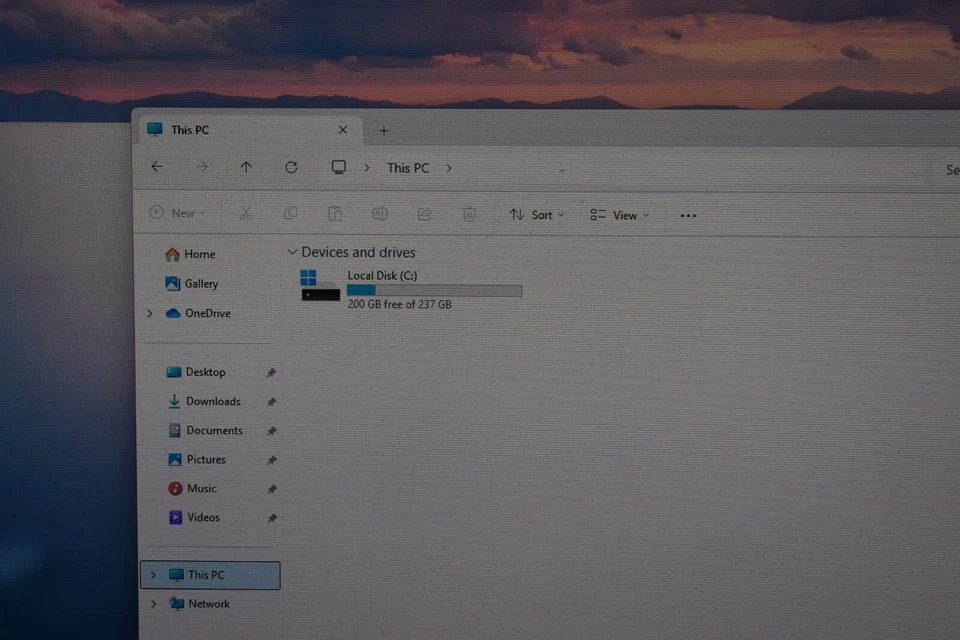The width and height of the screenshot is (960, 640).
Task: Open the Documents quick access folder
Action: 205,431
